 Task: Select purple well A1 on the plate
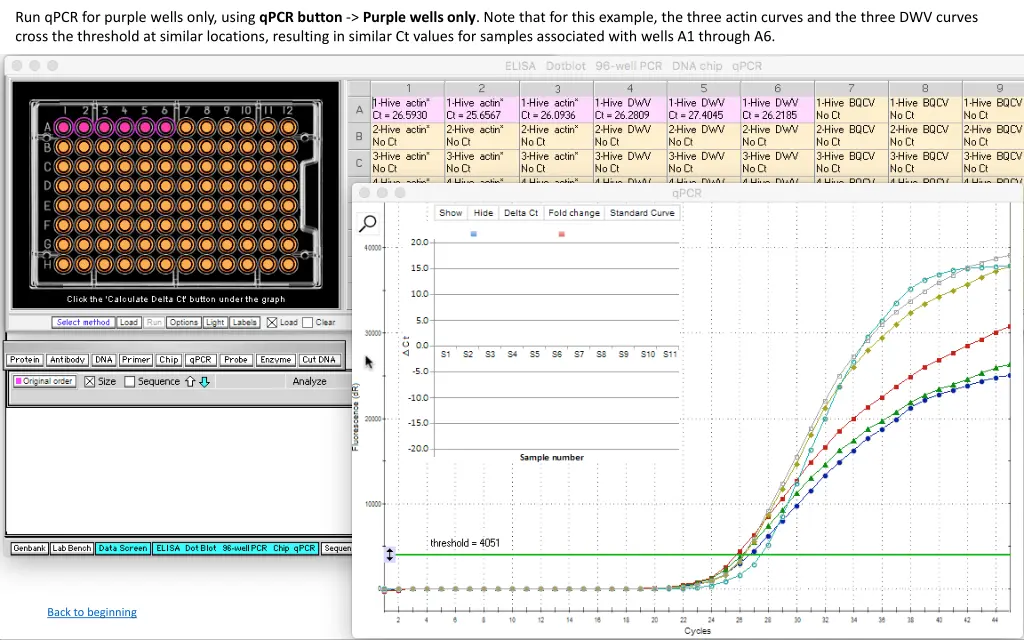[63, 127]
